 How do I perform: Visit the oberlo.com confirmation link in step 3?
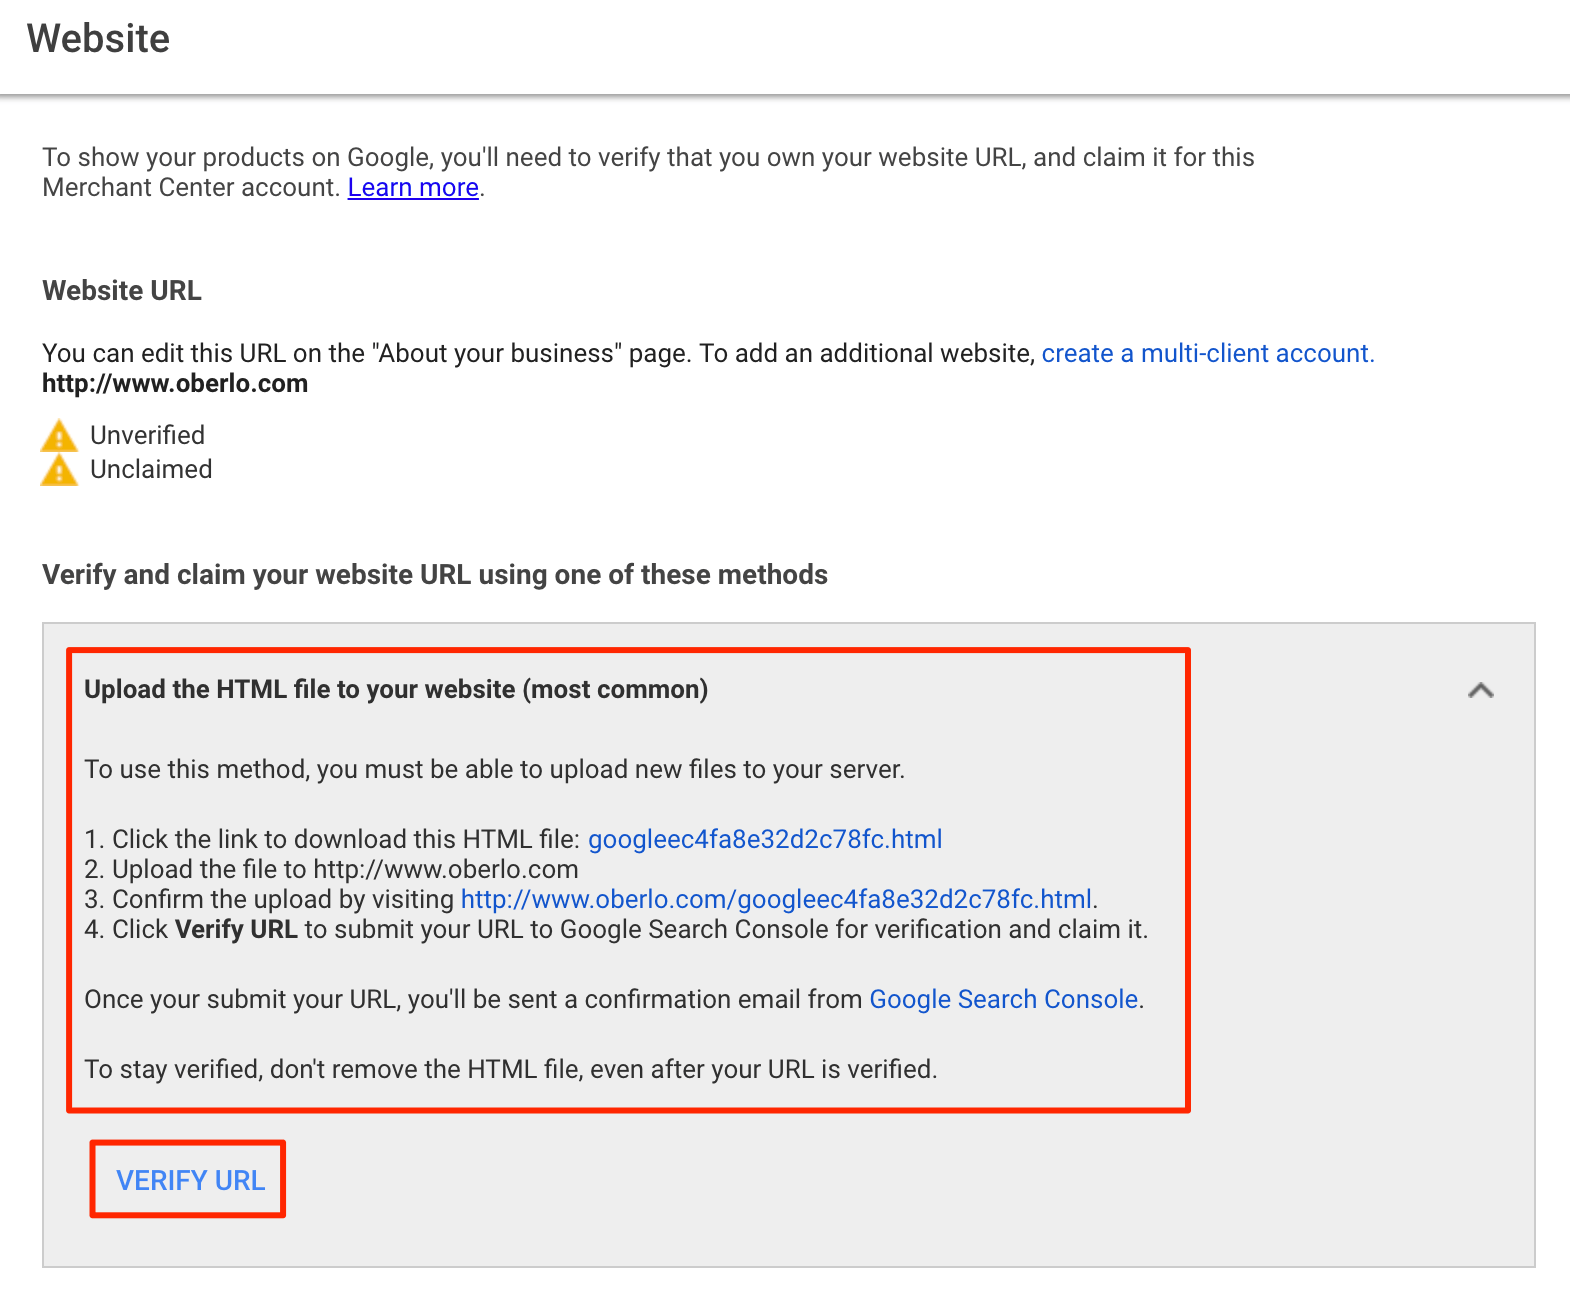pyautogui.click(x=776, y=899)
